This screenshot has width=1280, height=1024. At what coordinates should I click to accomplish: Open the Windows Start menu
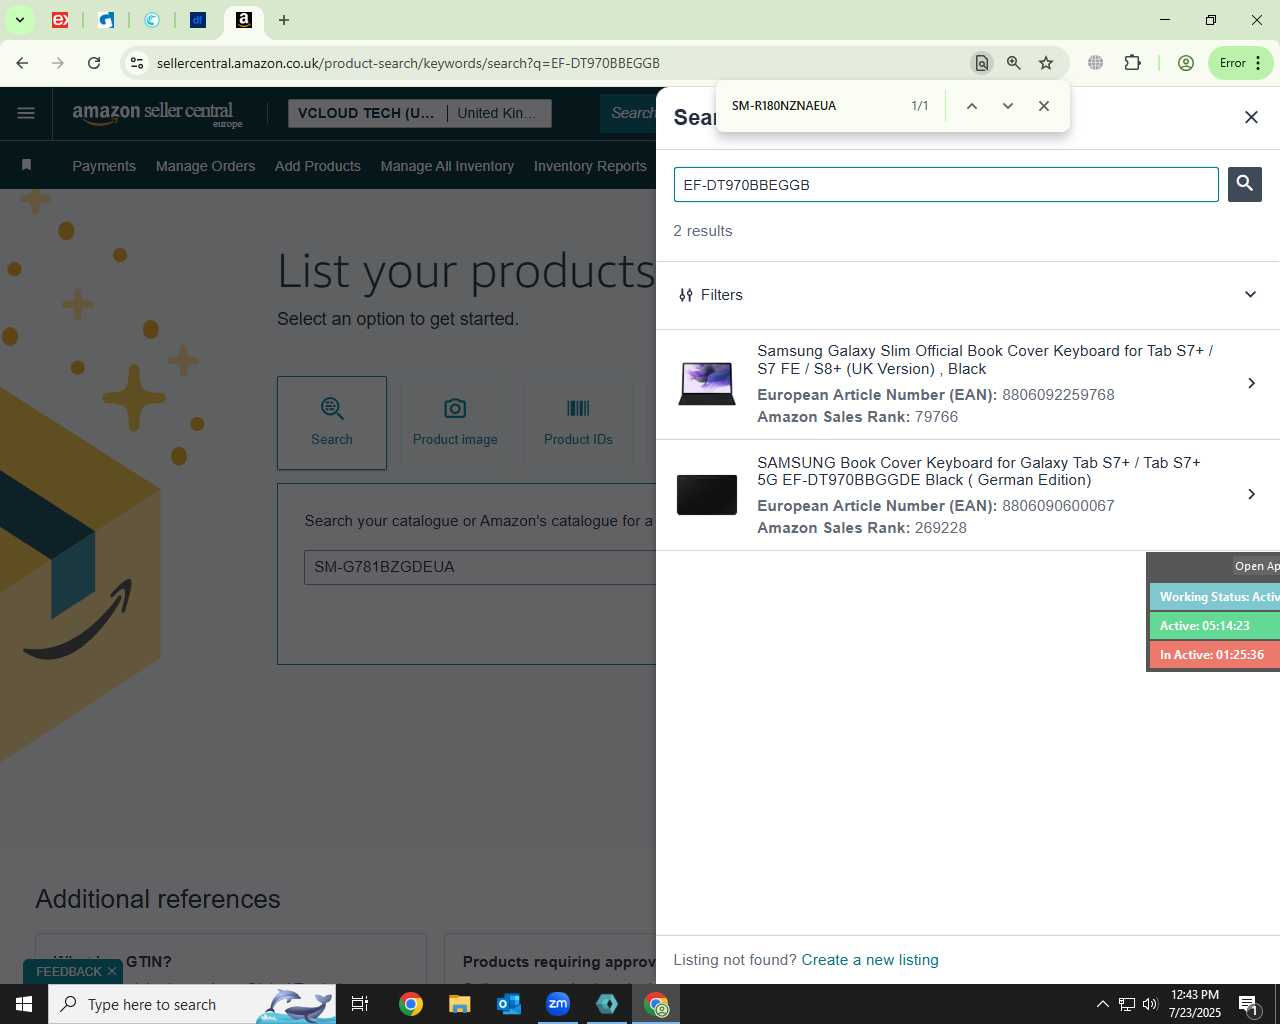point(24,1004)
